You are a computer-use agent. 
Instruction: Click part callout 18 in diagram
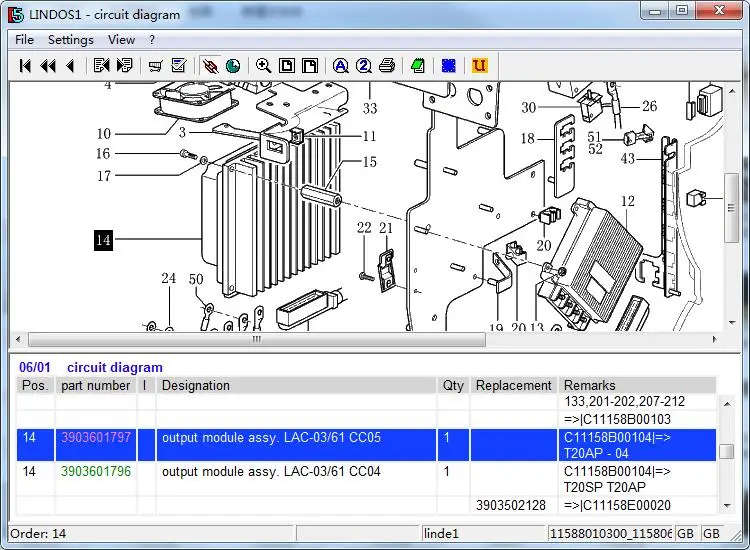point(528,139)
